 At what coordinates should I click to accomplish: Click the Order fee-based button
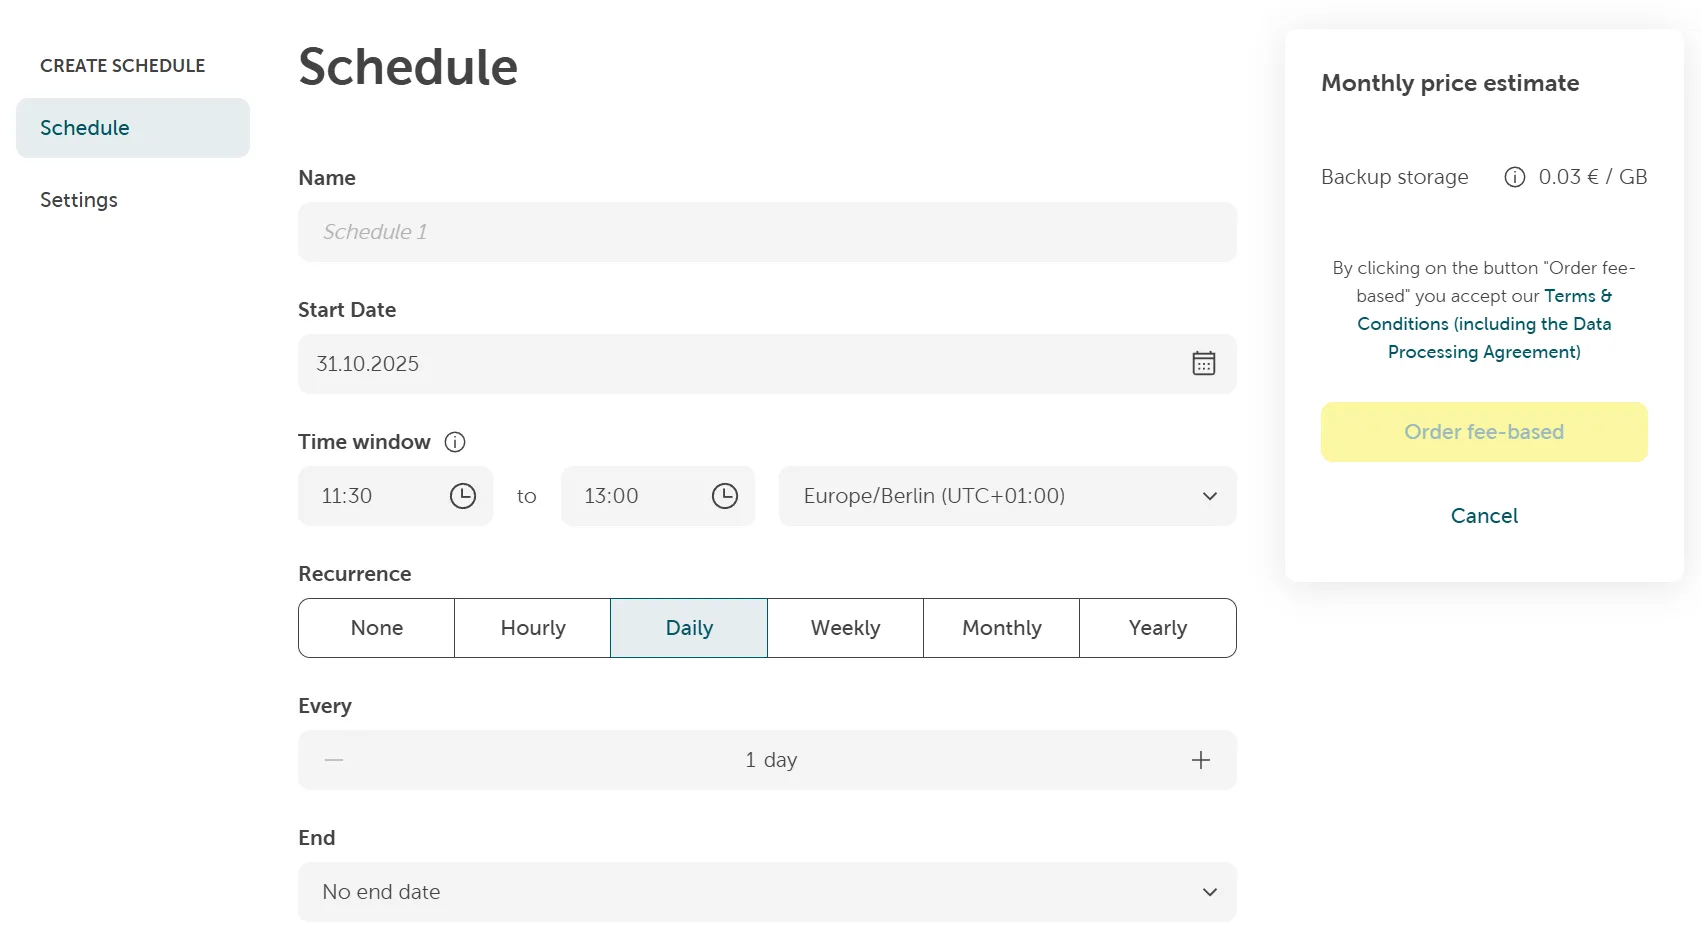[1483, 432]
